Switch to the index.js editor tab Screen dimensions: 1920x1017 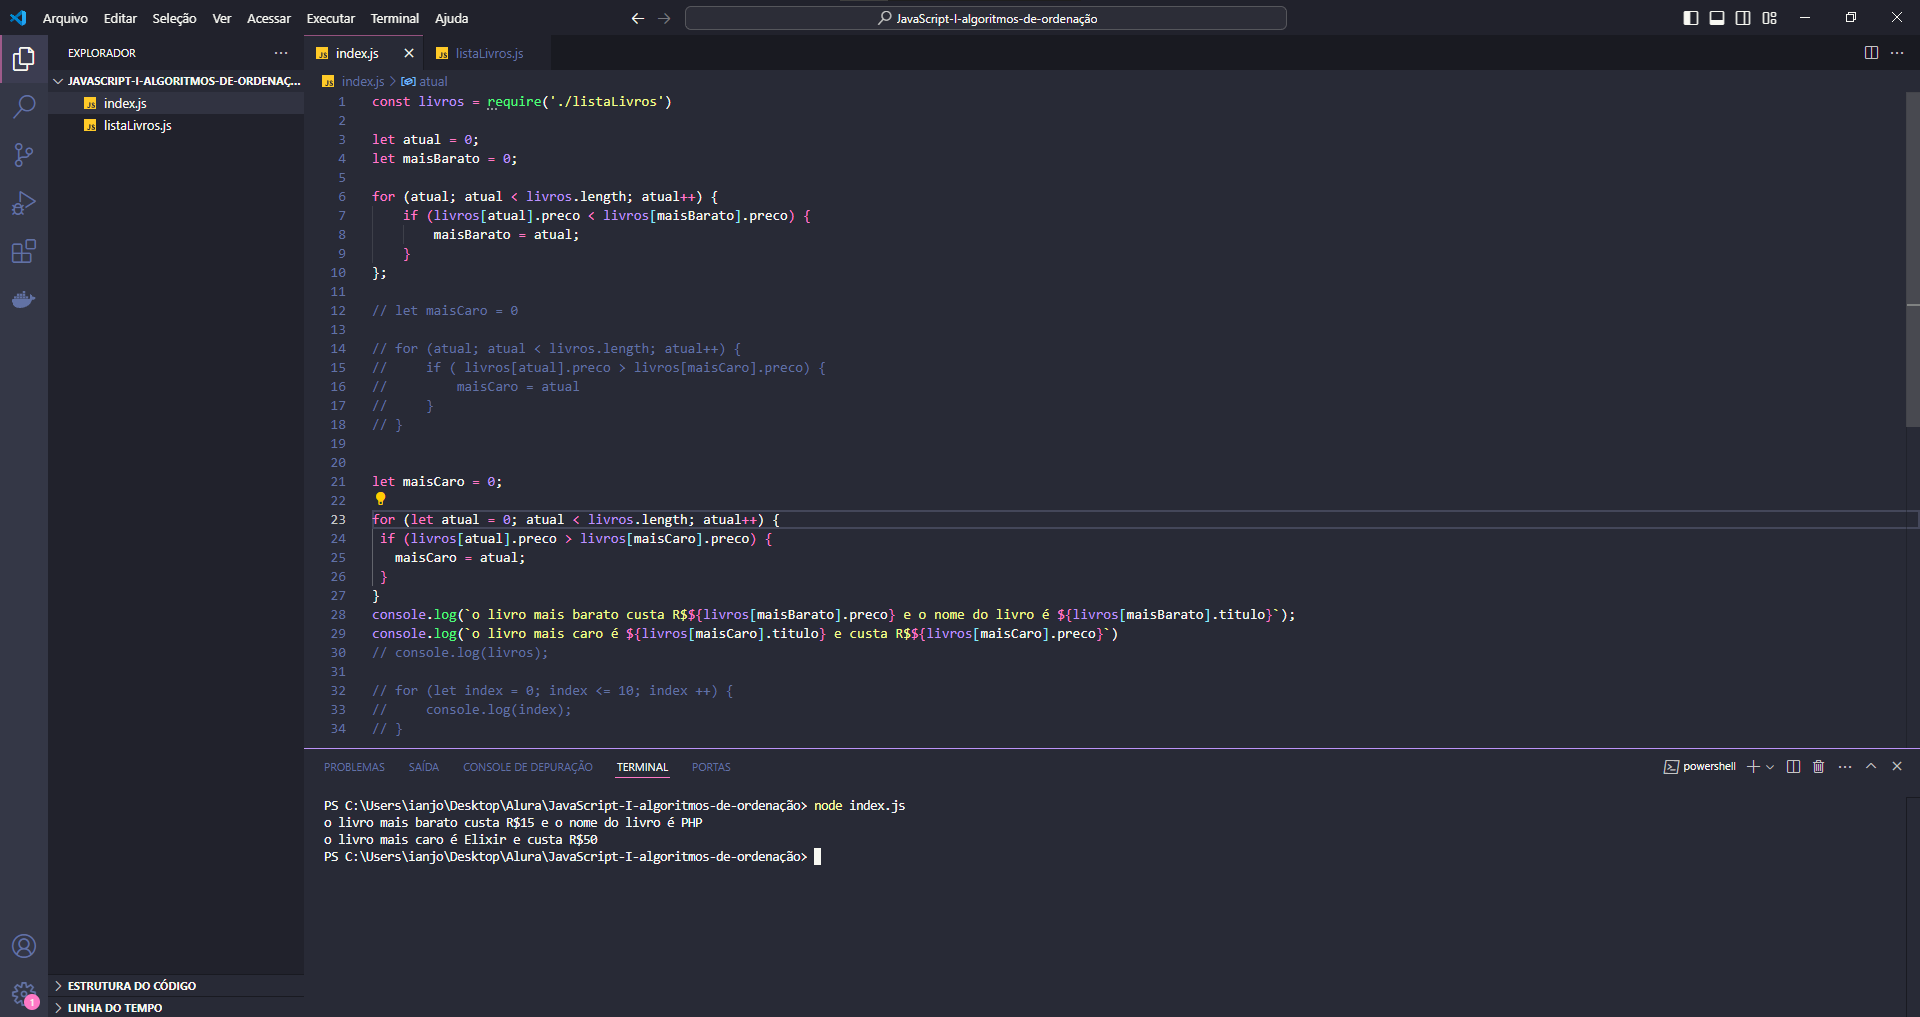click(x=357, y=53)
